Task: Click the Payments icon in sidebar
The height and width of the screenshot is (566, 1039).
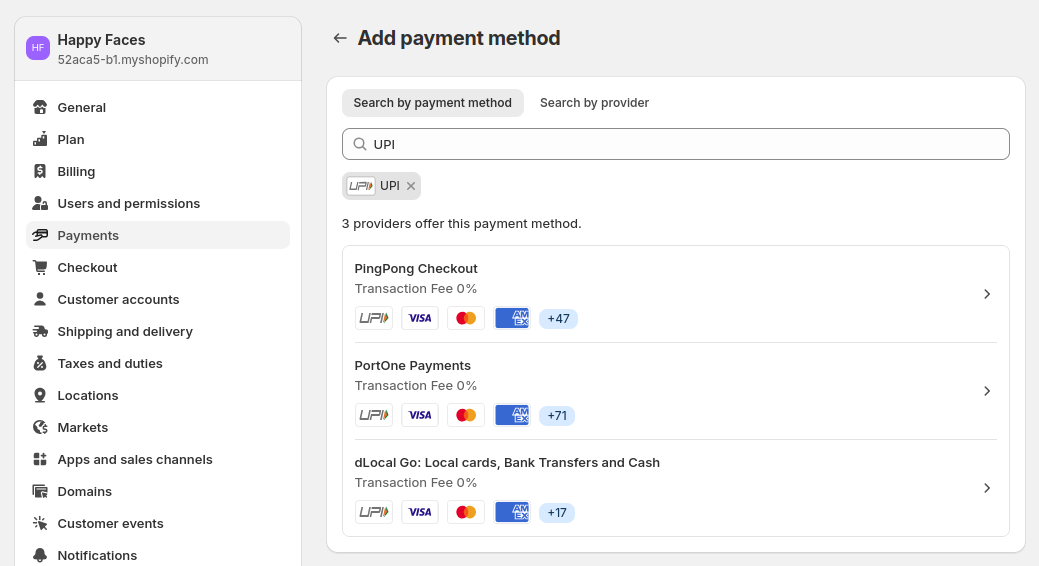Action: click(x=40, y=235)
